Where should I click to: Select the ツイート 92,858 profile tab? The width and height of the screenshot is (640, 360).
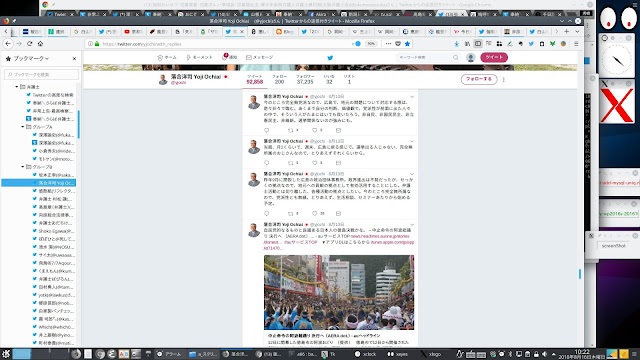coord(255,80)
